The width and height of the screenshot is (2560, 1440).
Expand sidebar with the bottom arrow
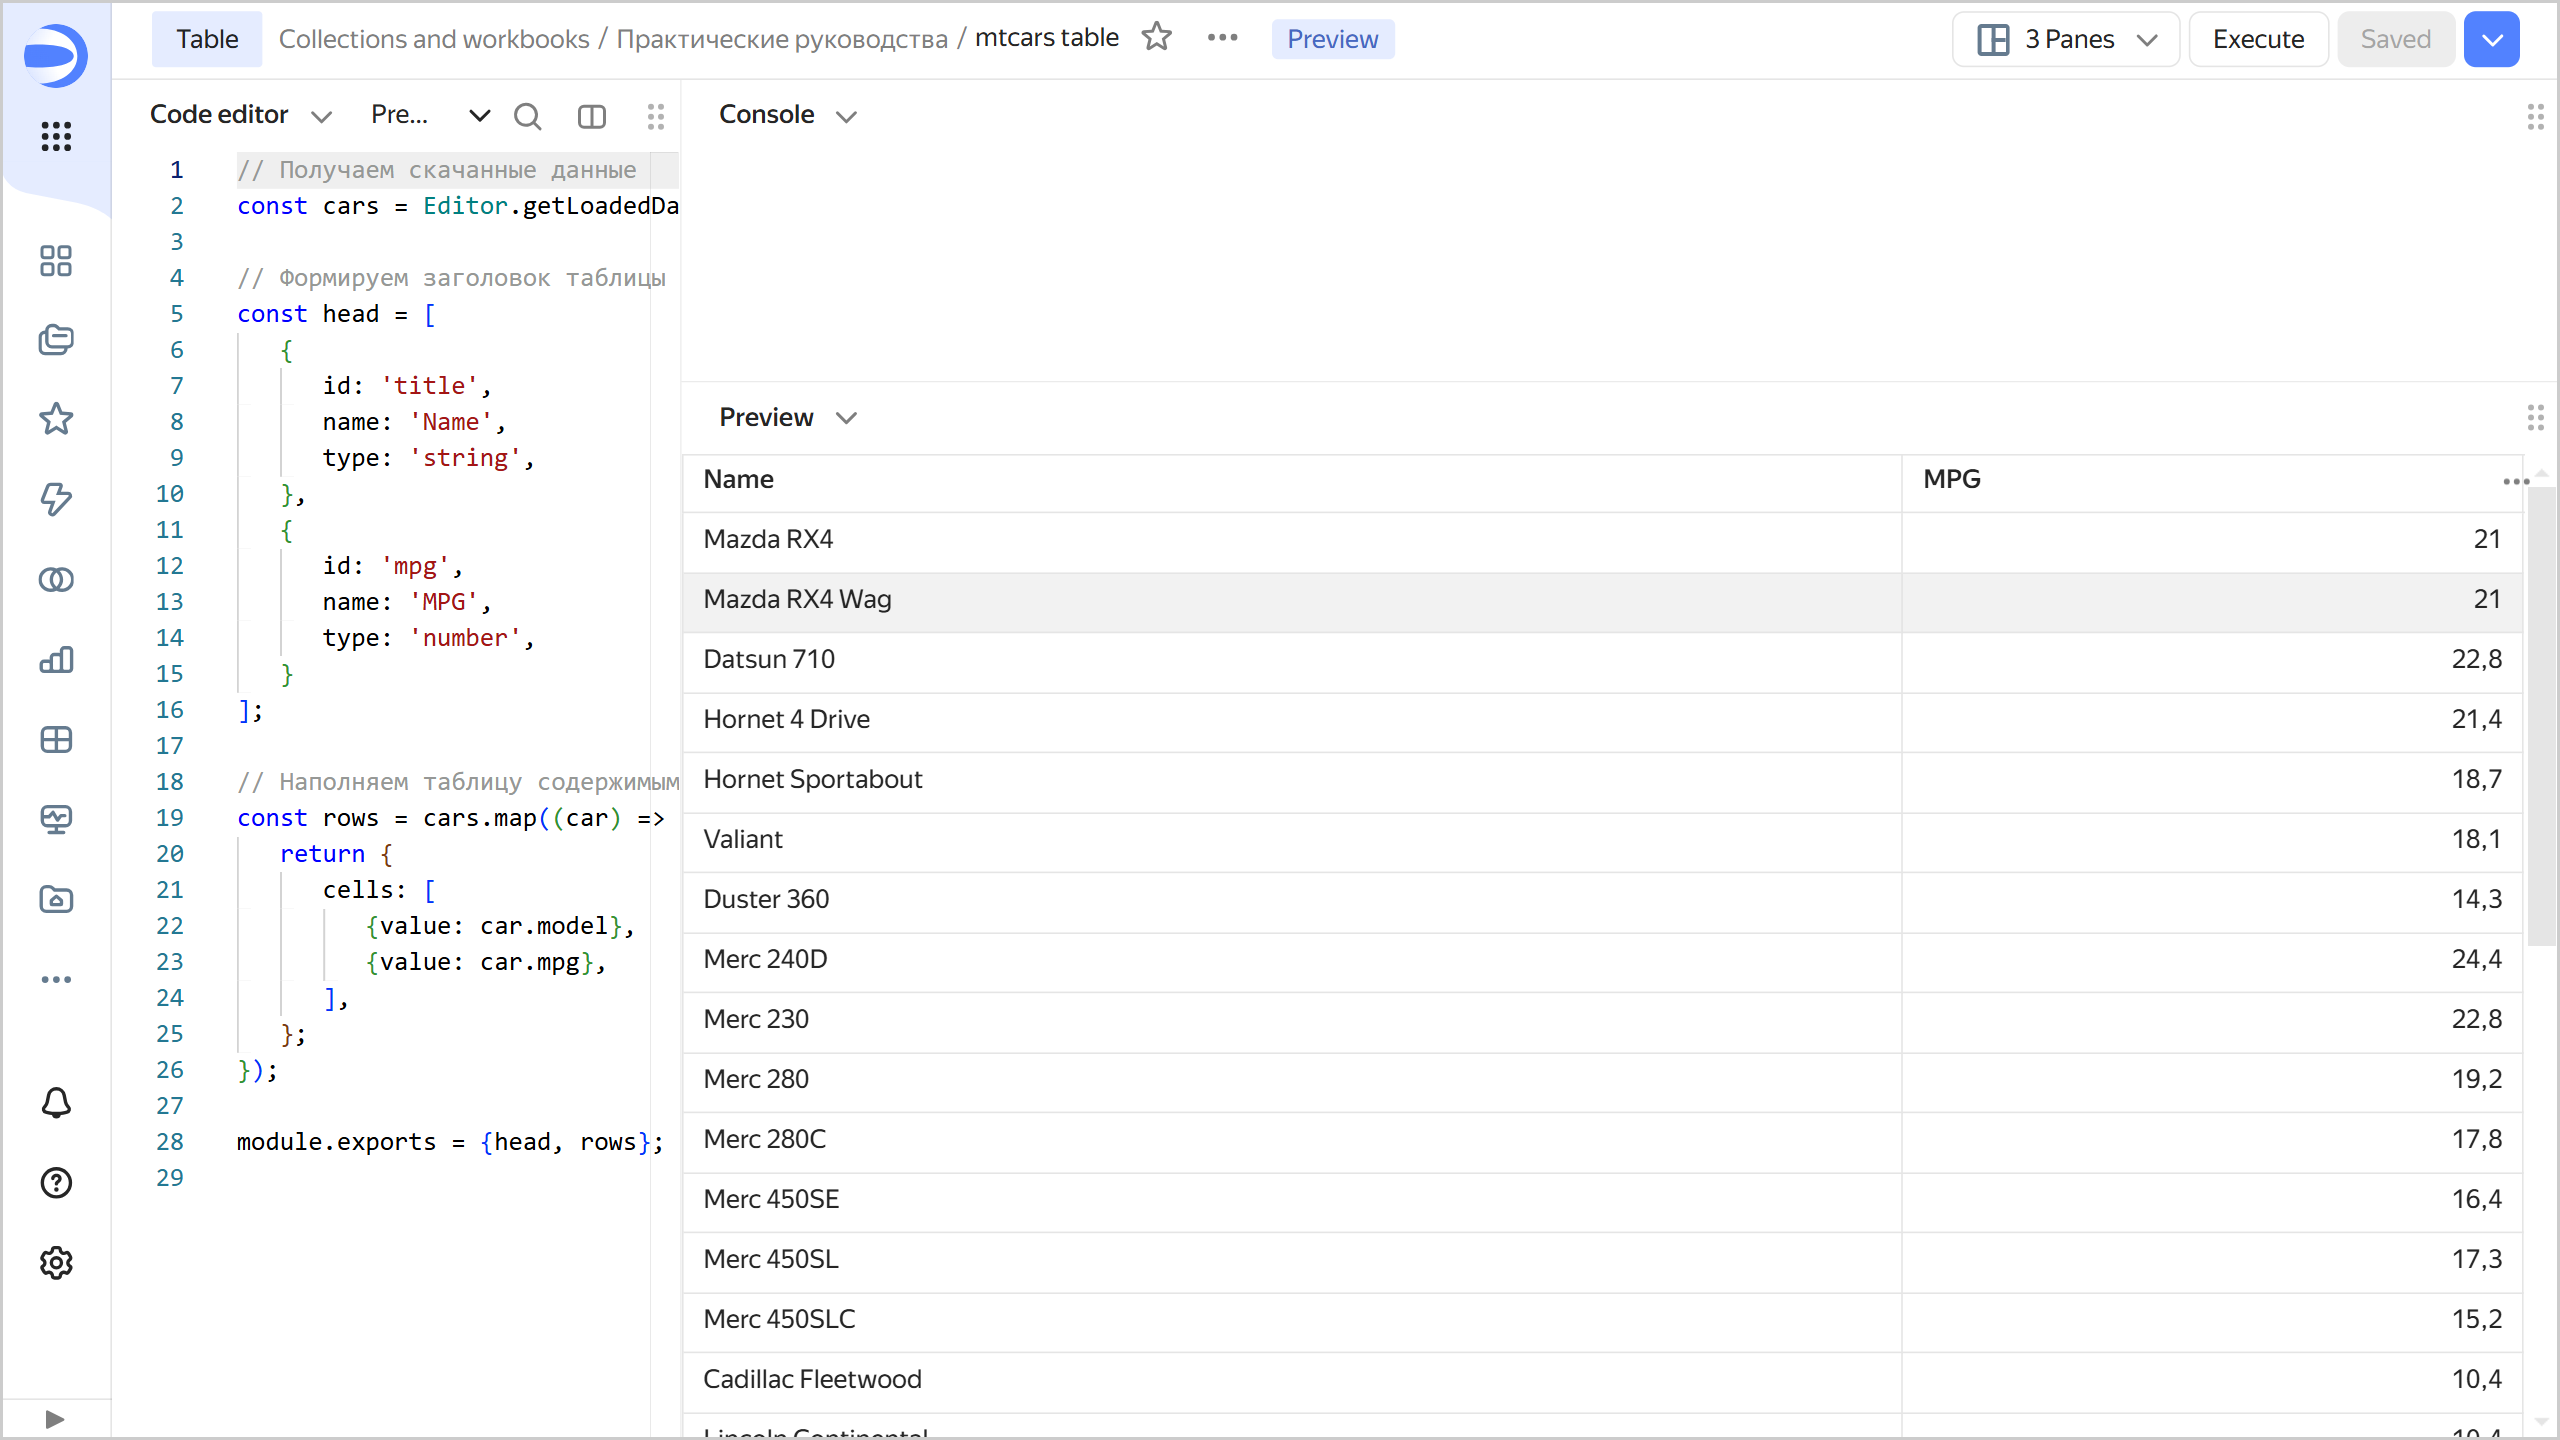tap(56, 1419)
